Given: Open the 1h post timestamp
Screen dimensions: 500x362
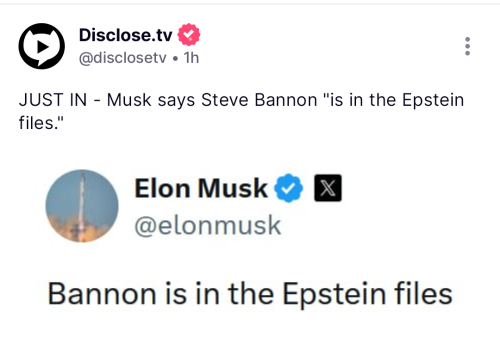Looking at the screenshot, I should [191, 58].
